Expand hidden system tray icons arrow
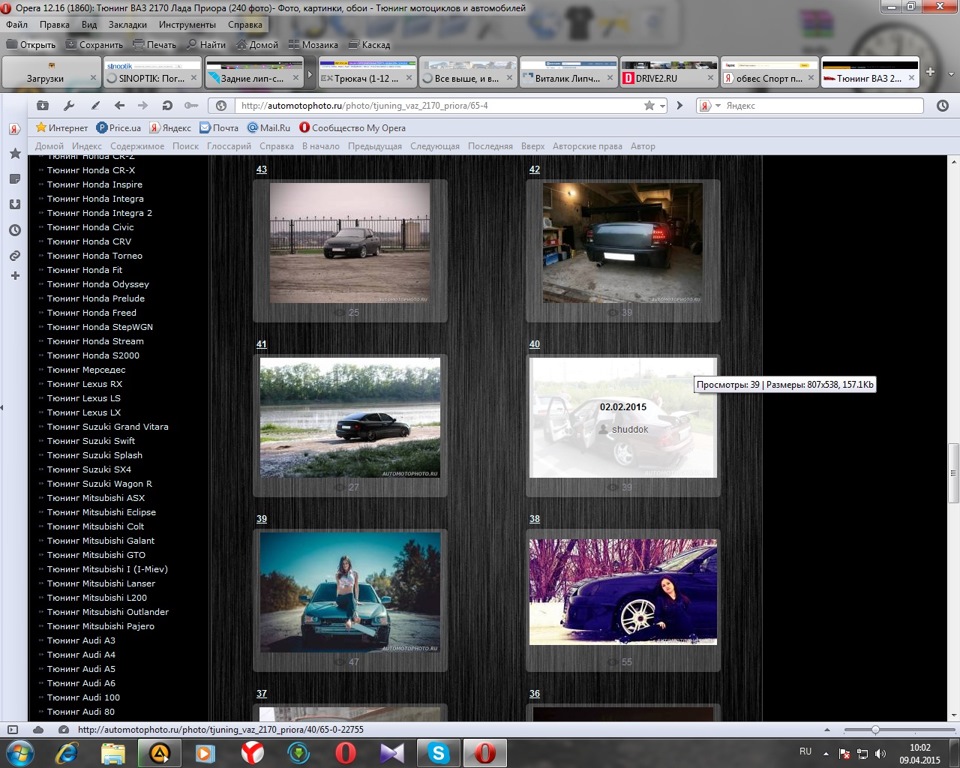 [x=826, y=753]
